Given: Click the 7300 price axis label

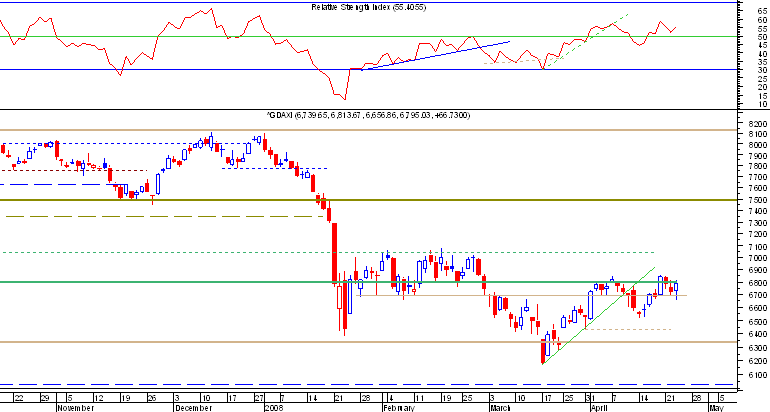Looking at the screenshot, I should tap(759, 222).
